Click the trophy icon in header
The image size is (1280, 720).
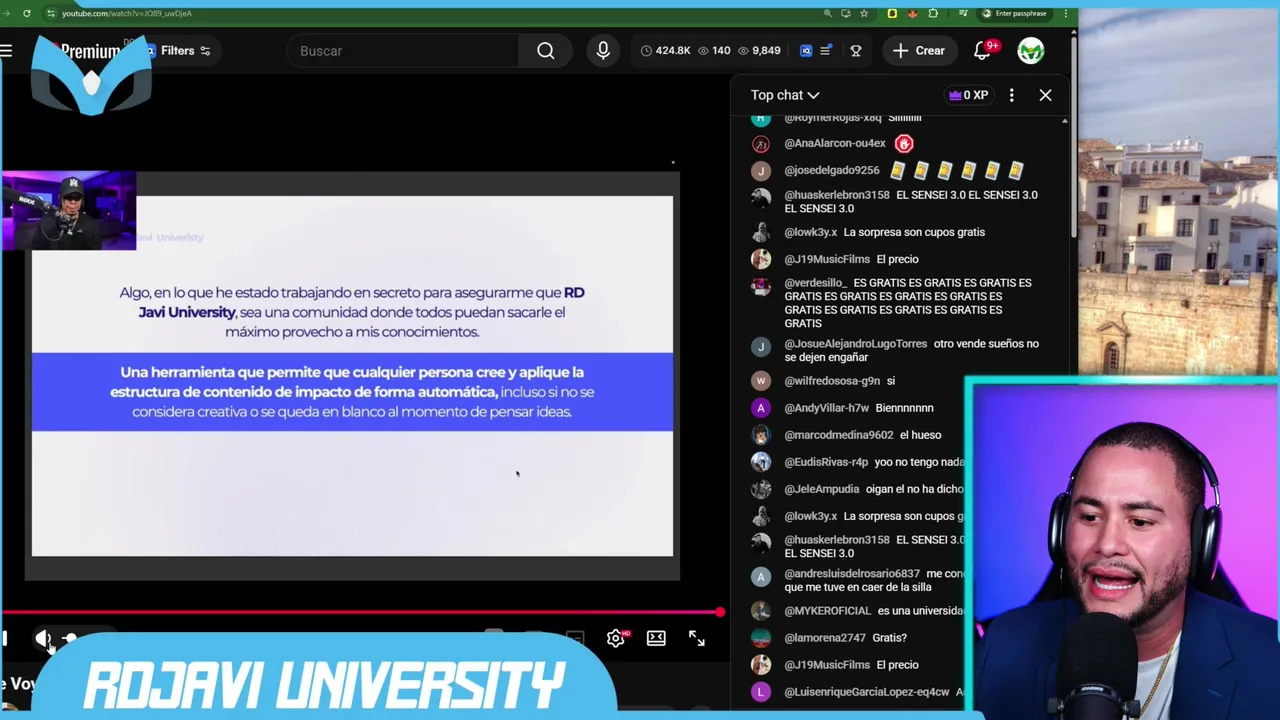pyautogui.click(x=856, y=51)
